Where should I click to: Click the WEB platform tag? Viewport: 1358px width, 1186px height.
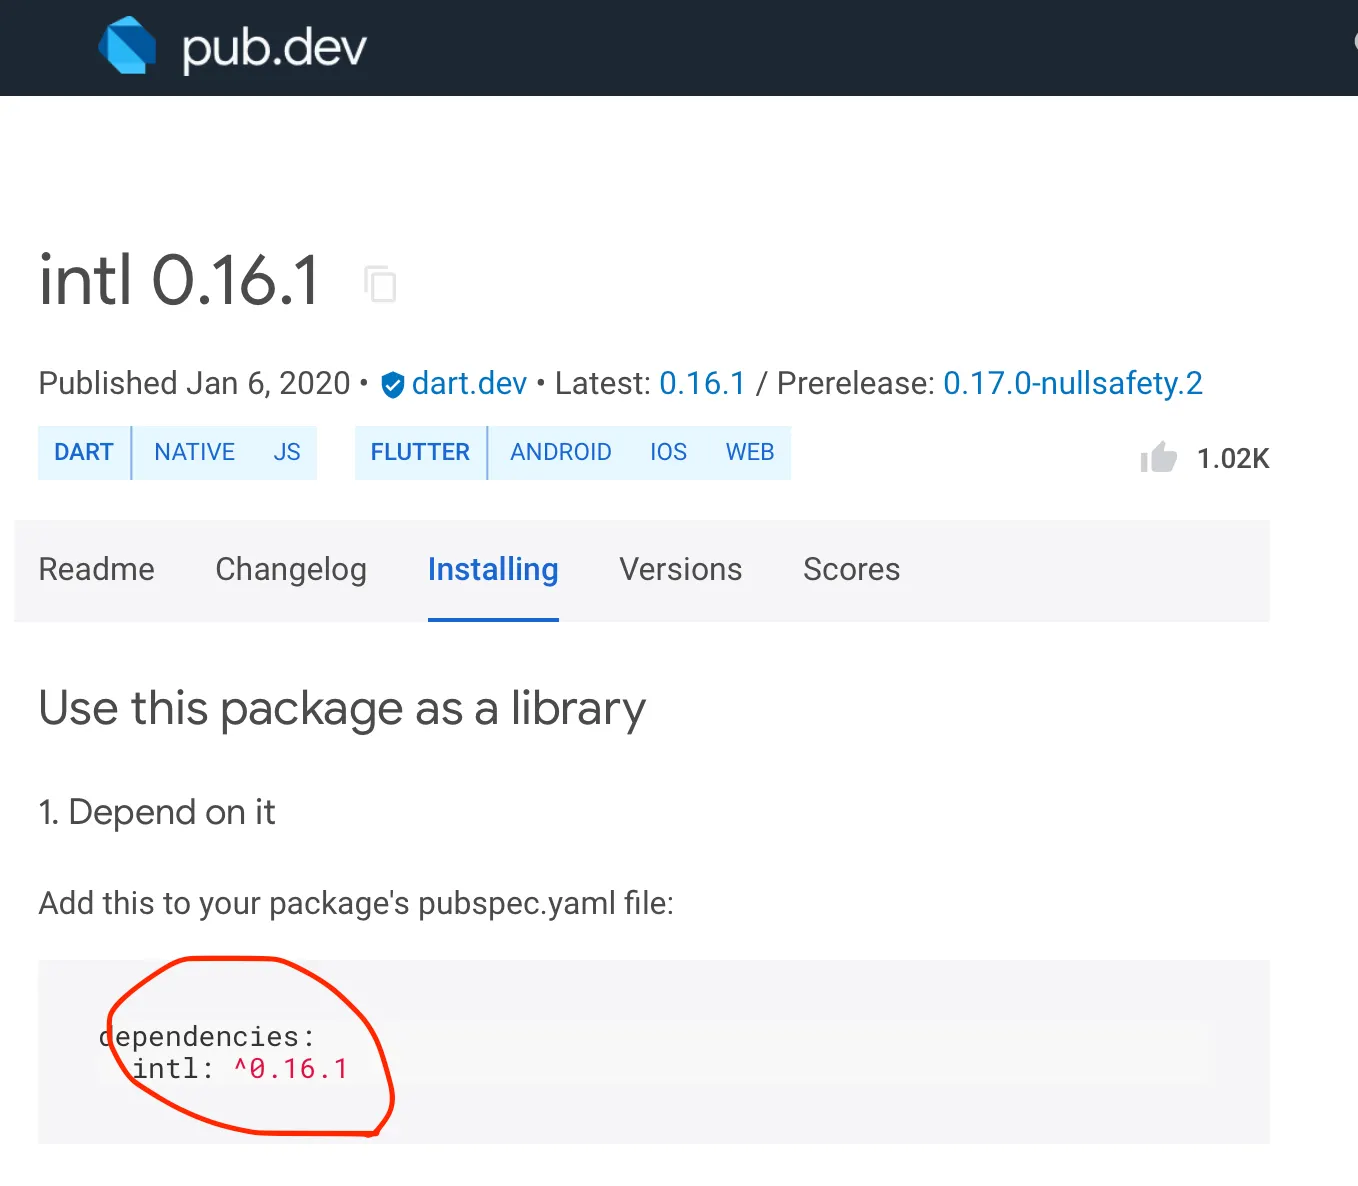point(750,452)
